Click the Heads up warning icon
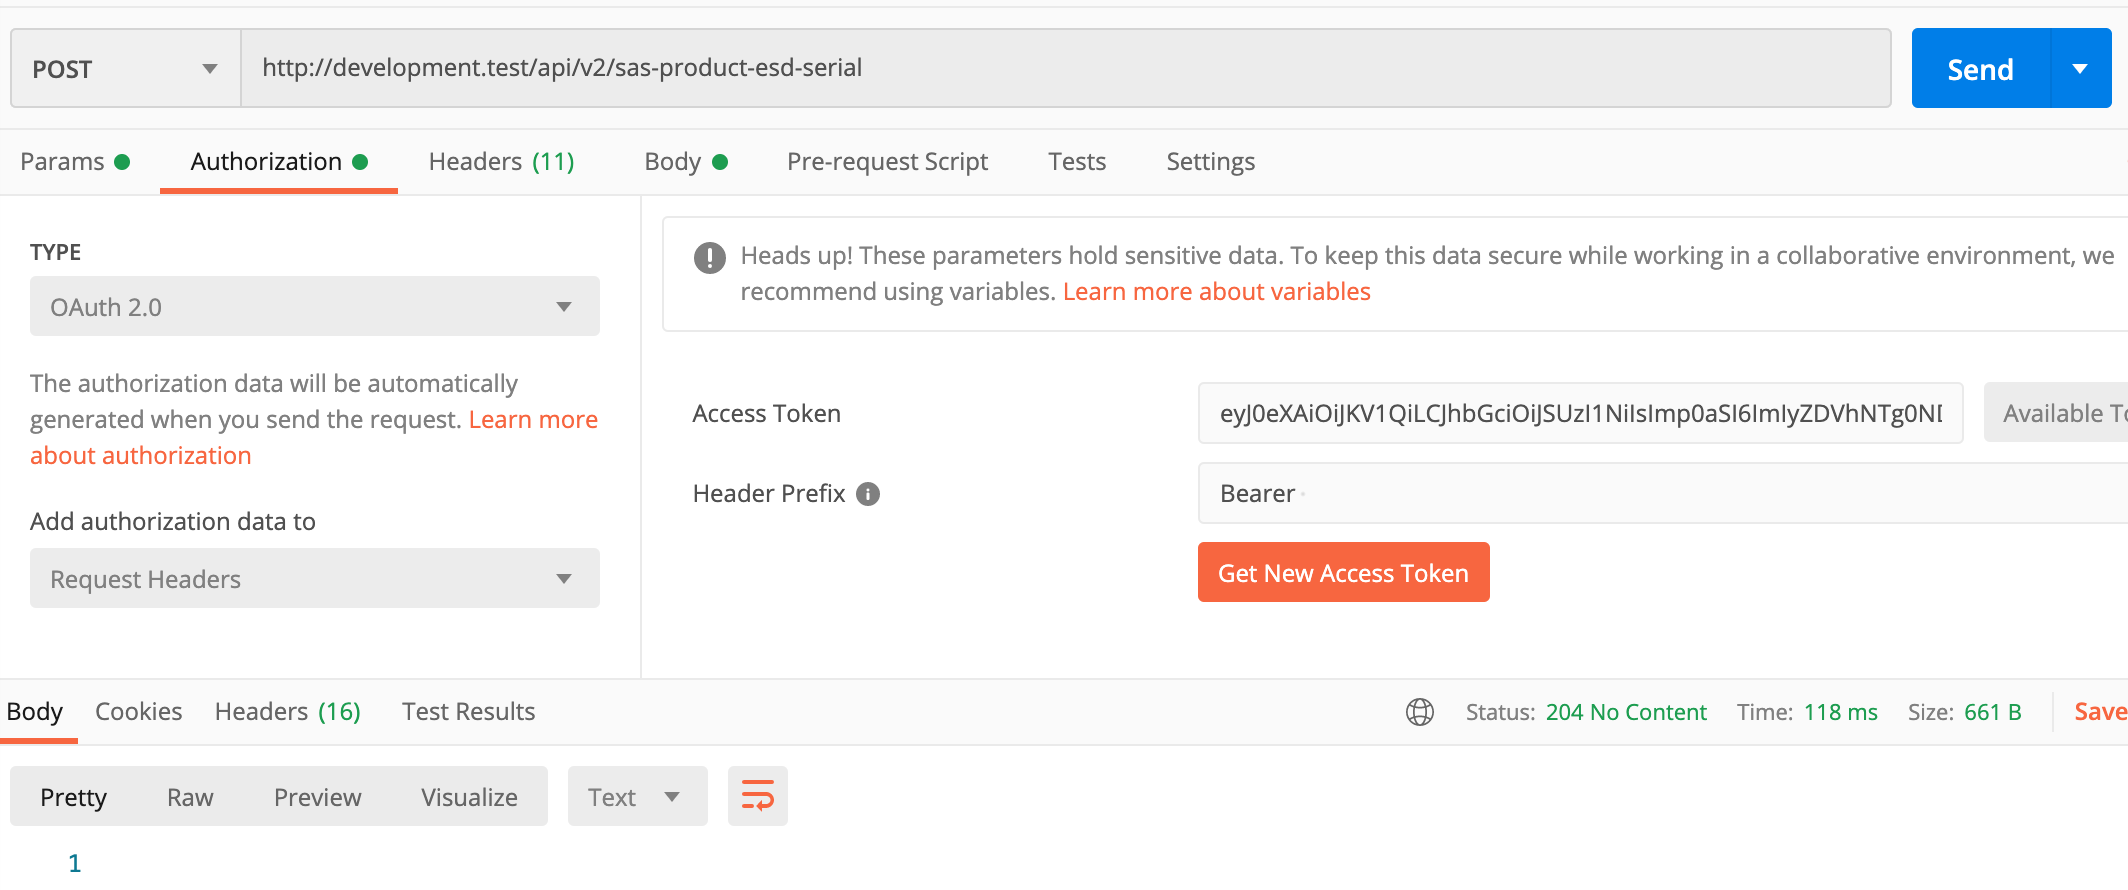The width and height of the screenshot is (2128, 890). 709,258
